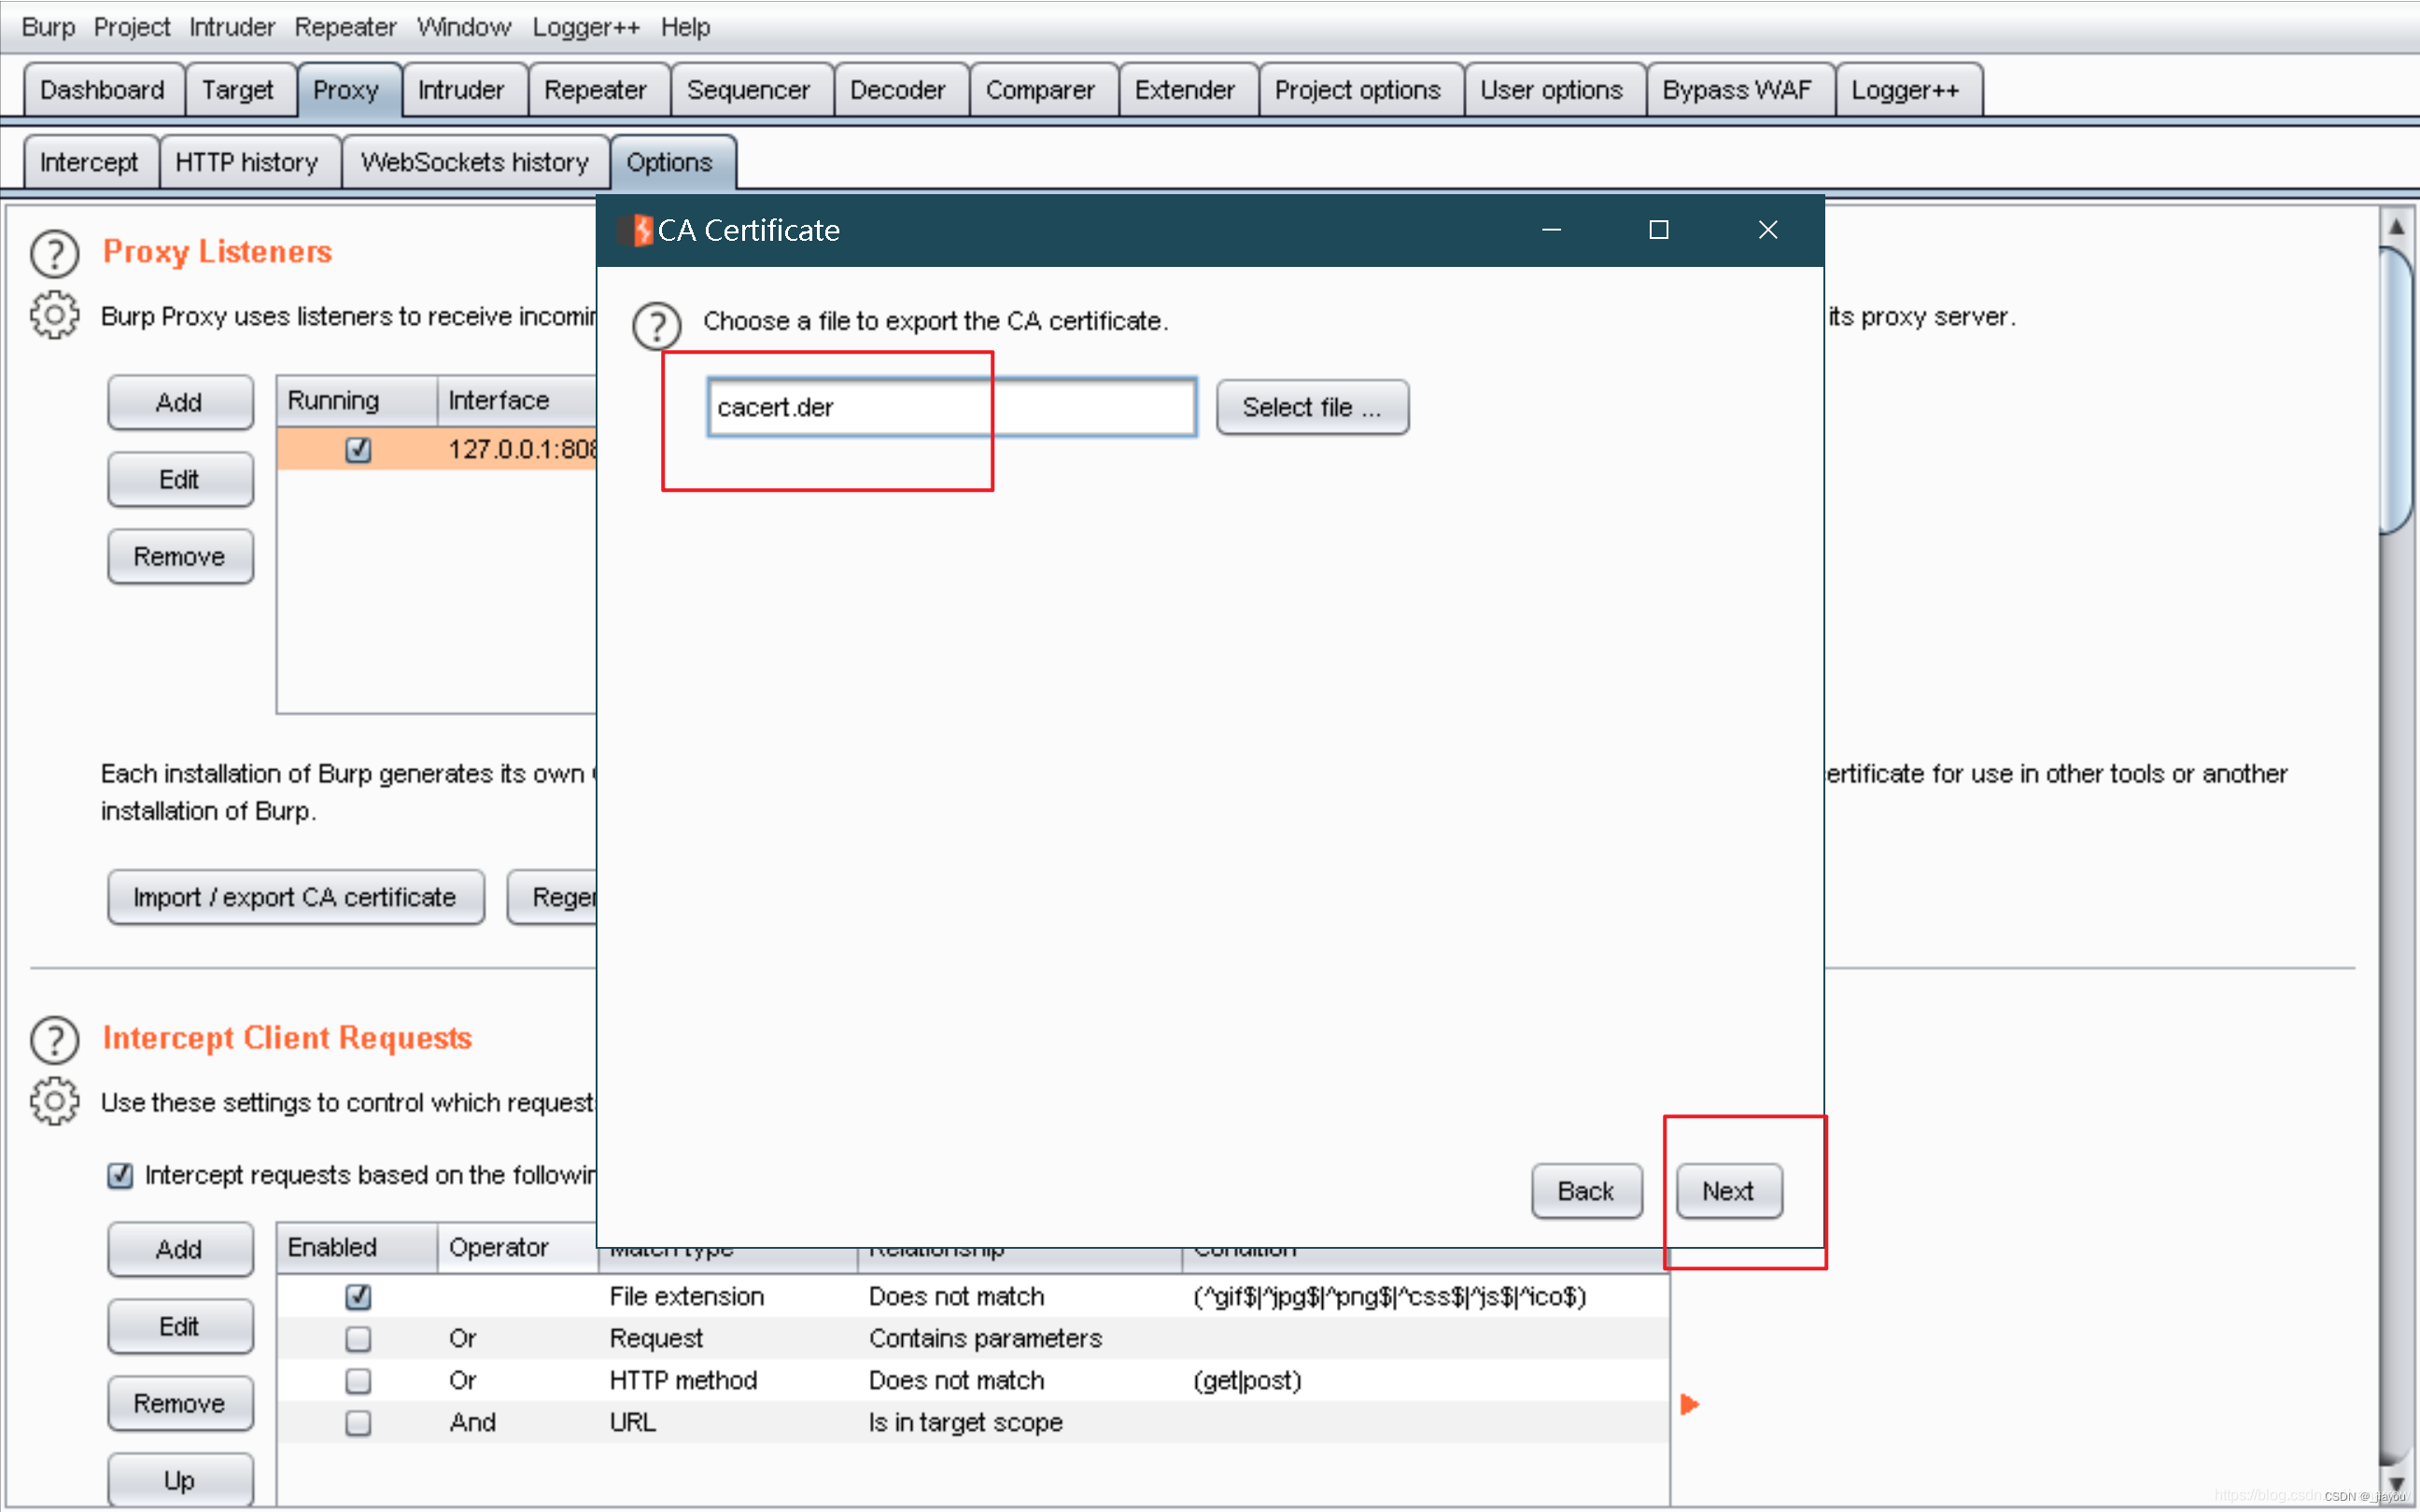The image size is (2420, 1512).
Task: Open the Intercept Client Requests gear icon
Action: pyautogui.click(x=54, y=1102)
